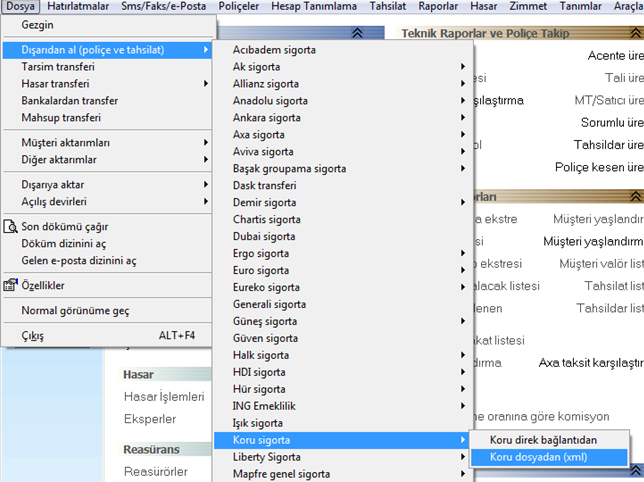Open the Hasar İşlemleri link
This screenshot has height=482, width=644.
click(x=164, y=396)
